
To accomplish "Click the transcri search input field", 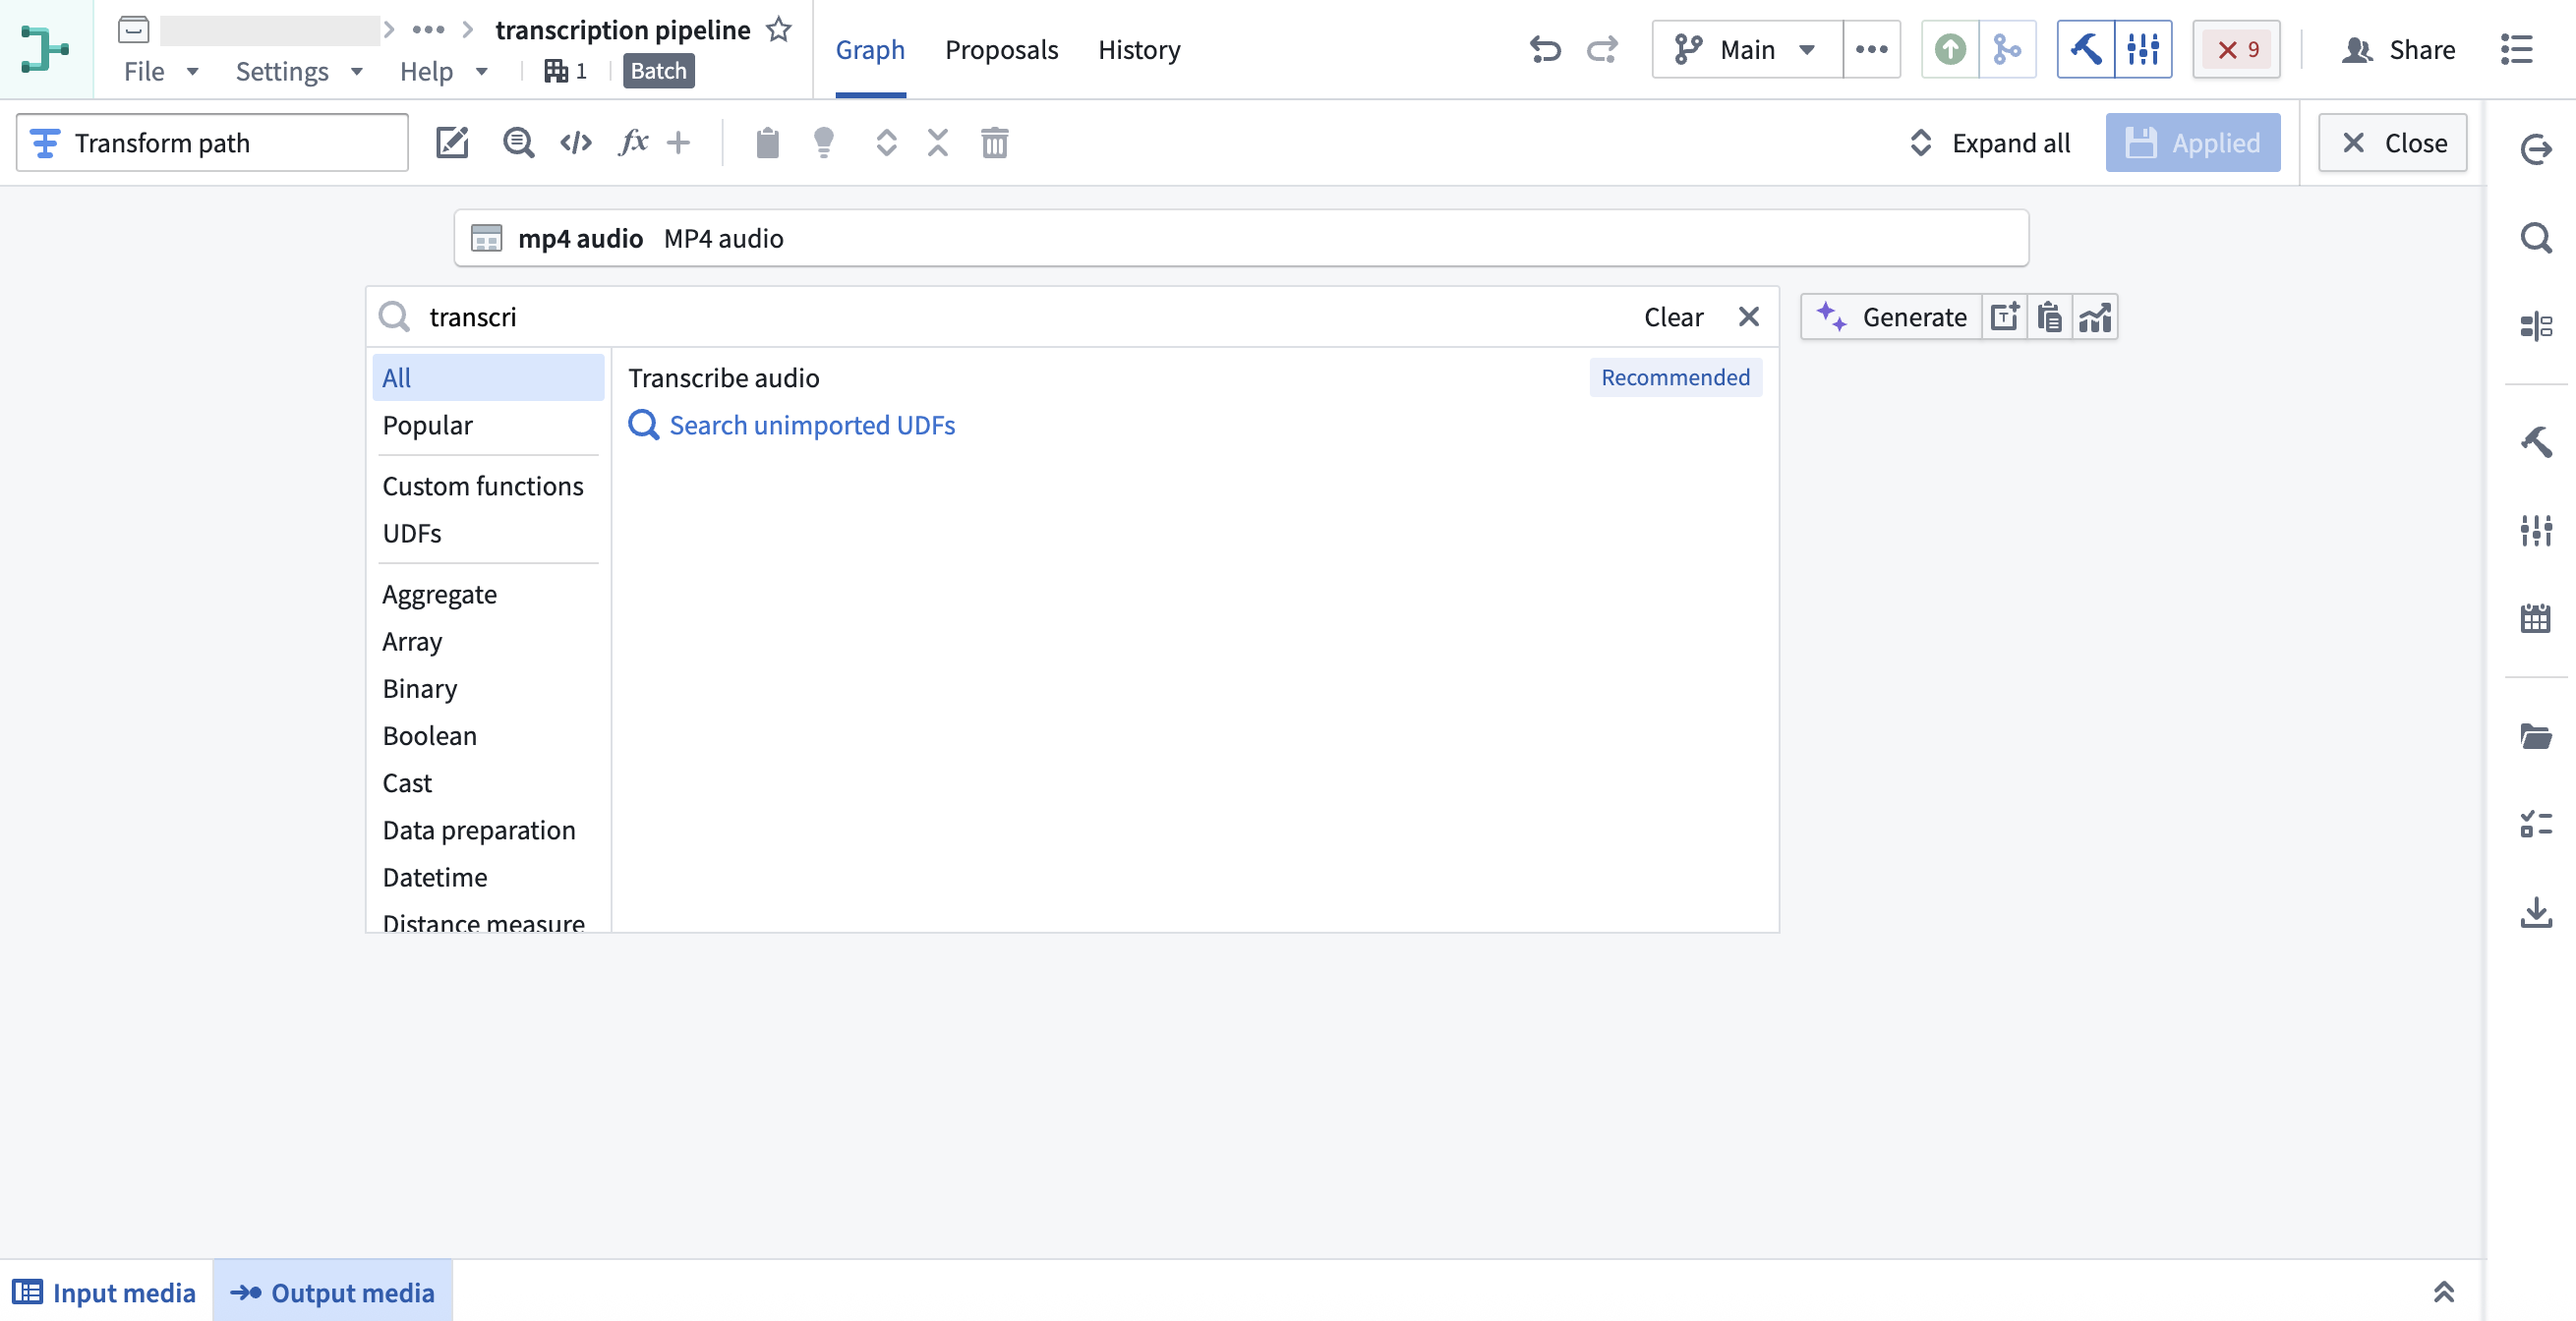I will pyautogui.click(x=1000, y=317).
